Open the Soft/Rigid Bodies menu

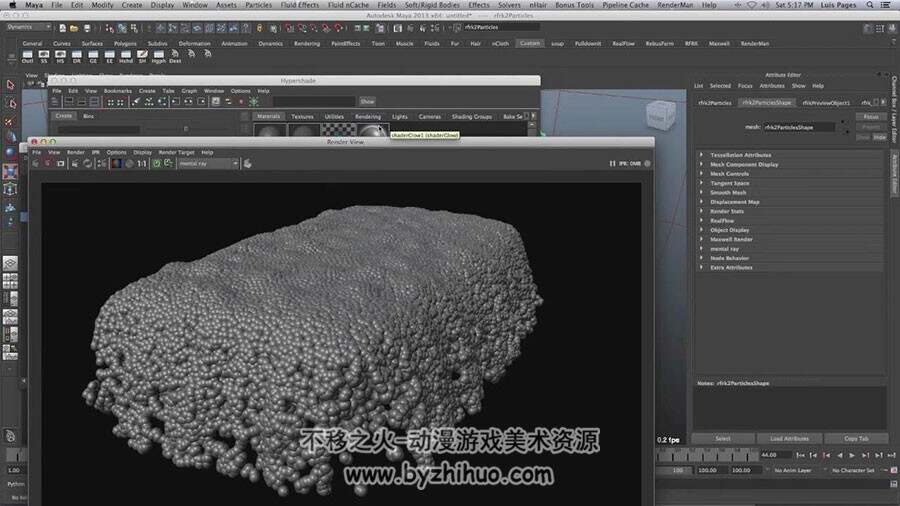(x=432, y=5)
